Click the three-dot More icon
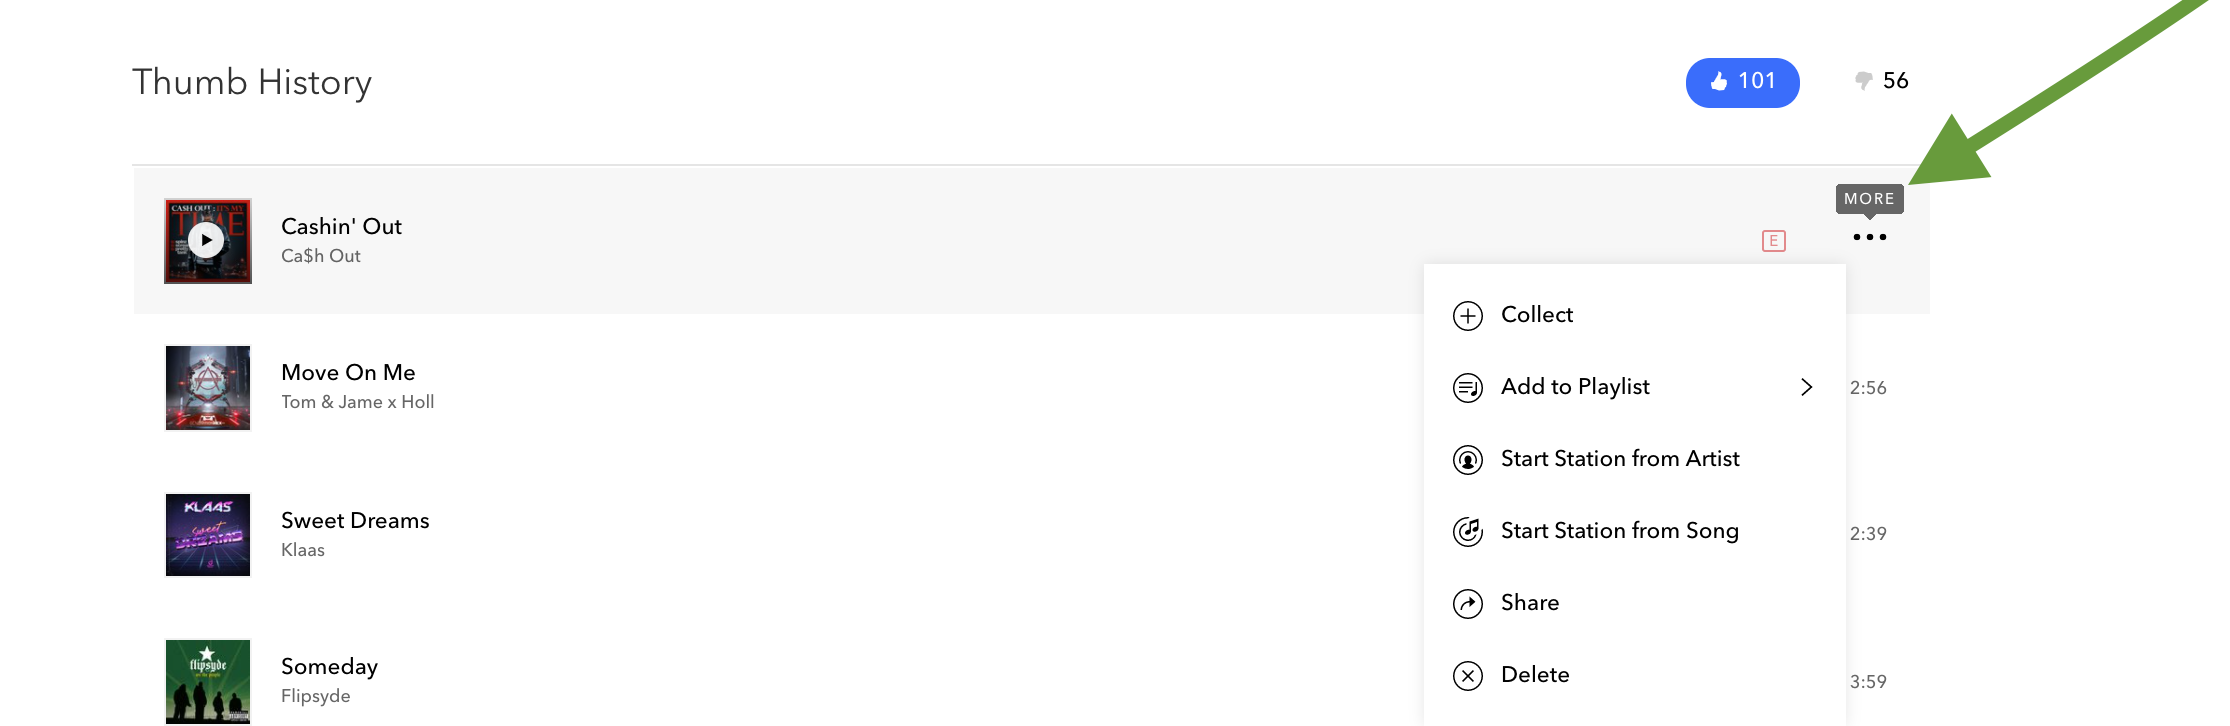2230x726 pixels. [1869, 238]
